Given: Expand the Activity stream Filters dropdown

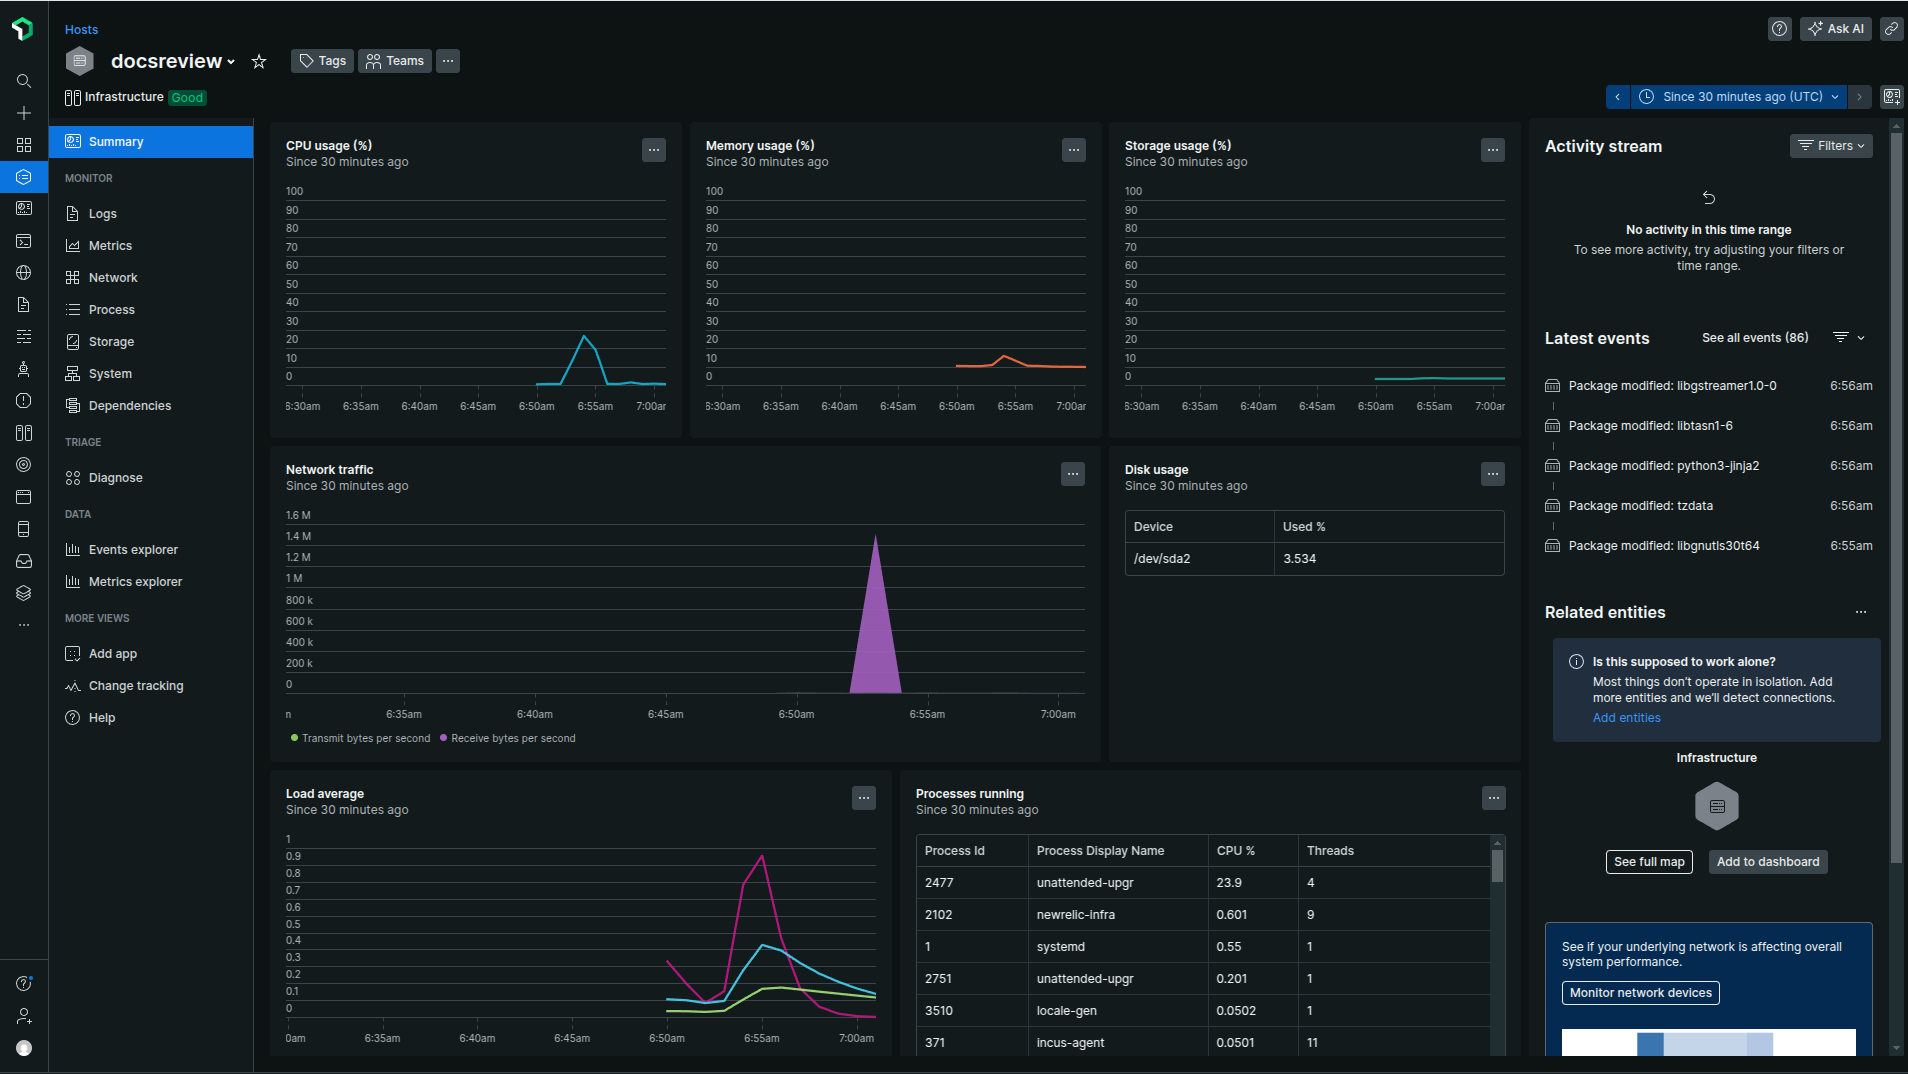Looking at the screenshot, I should click(x=1831, y=146).
